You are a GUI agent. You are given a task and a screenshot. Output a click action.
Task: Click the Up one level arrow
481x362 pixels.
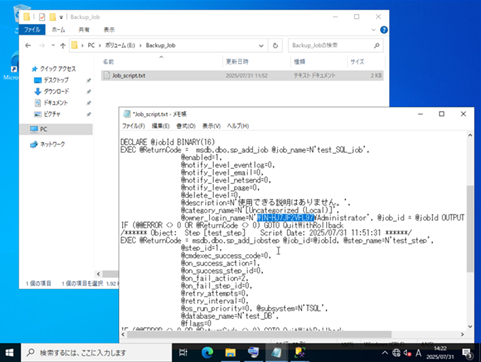(63, 46)
